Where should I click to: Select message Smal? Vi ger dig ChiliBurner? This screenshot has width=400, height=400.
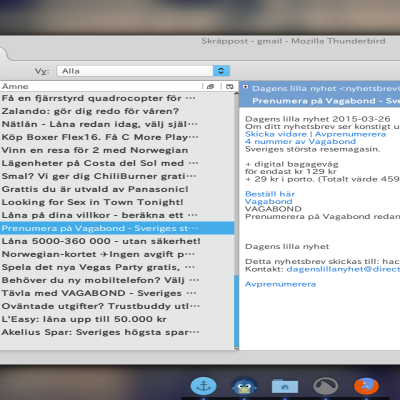[117, 176]
